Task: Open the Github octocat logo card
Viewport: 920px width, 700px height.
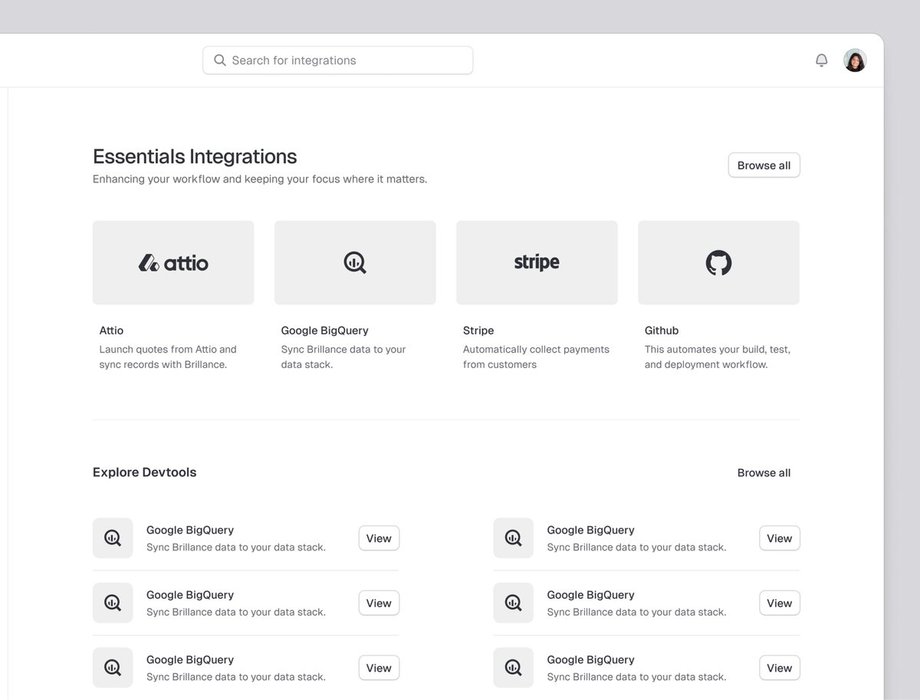Action: (718, 263)
